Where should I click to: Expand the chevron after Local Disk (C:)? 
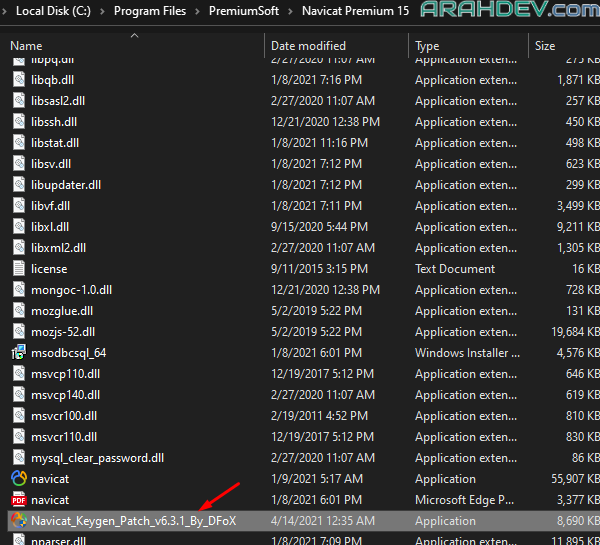click(103, 11)
